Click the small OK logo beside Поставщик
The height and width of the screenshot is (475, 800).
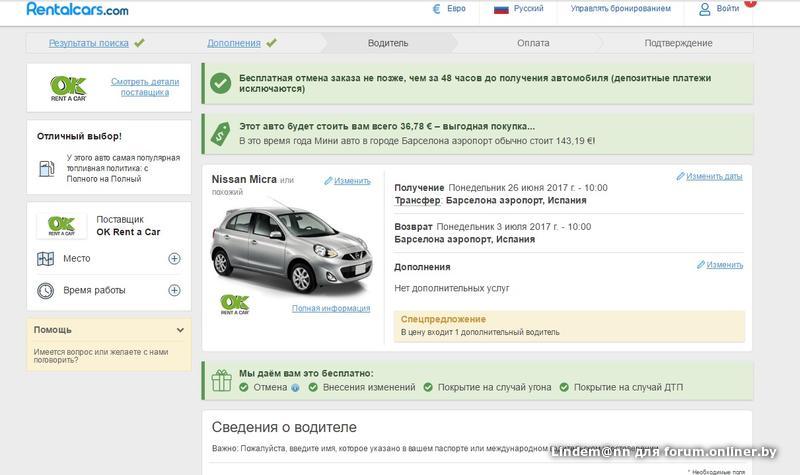pyautogui.click(x=61, y=226)
